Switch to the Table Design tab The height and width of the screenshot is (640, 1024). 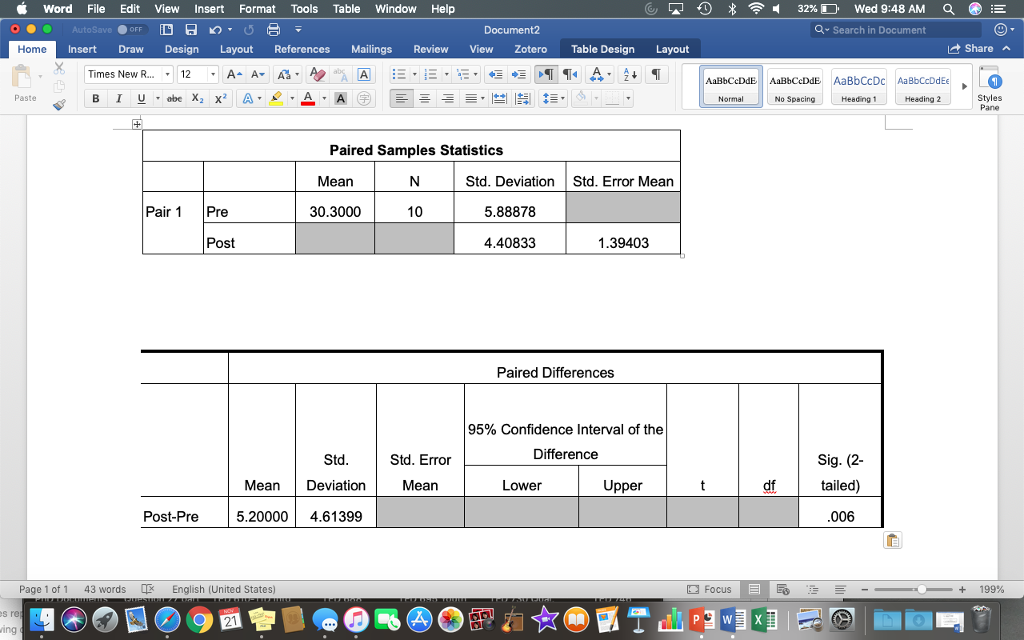602,48
